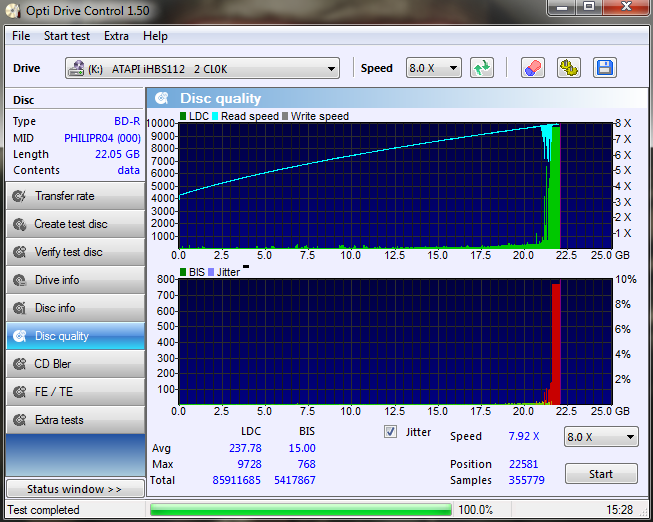653x522 pixels.
Task: Open the Extra menu
Action: [x=116, y=36]
